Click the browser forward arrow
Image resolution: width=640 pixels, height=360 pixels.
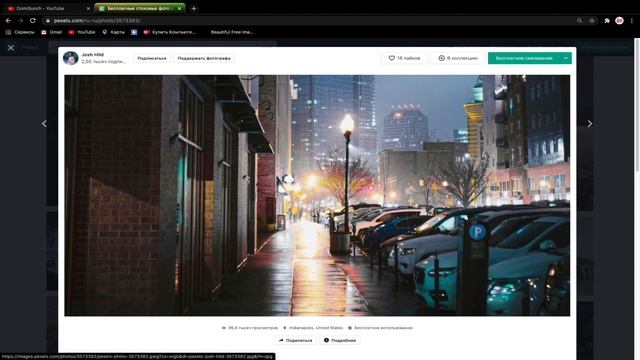20,20
